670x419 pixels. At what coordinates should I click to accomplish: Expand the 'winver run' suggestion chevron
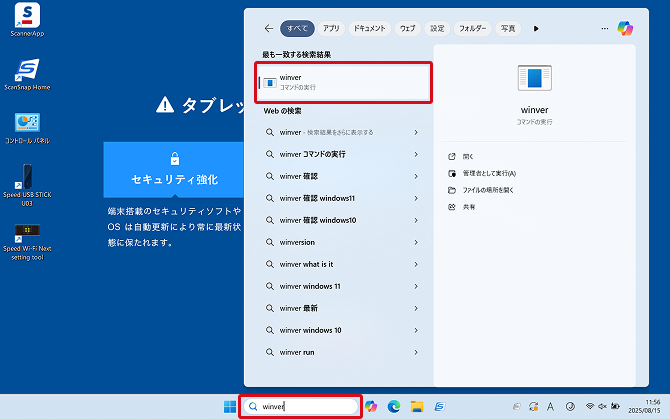(x=415, y=352)
